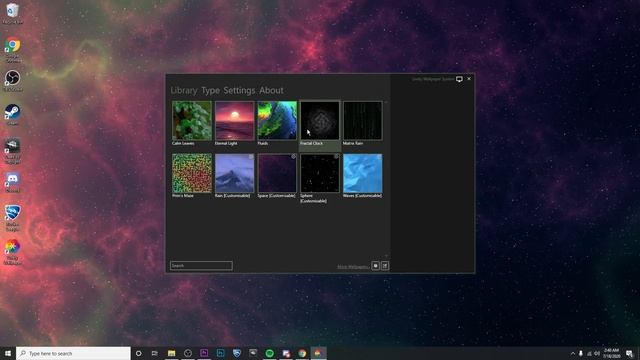This screenshot has height=360, width=640.
Task: Open Premiere Pro from the taskbar
Action: [204, 353]
